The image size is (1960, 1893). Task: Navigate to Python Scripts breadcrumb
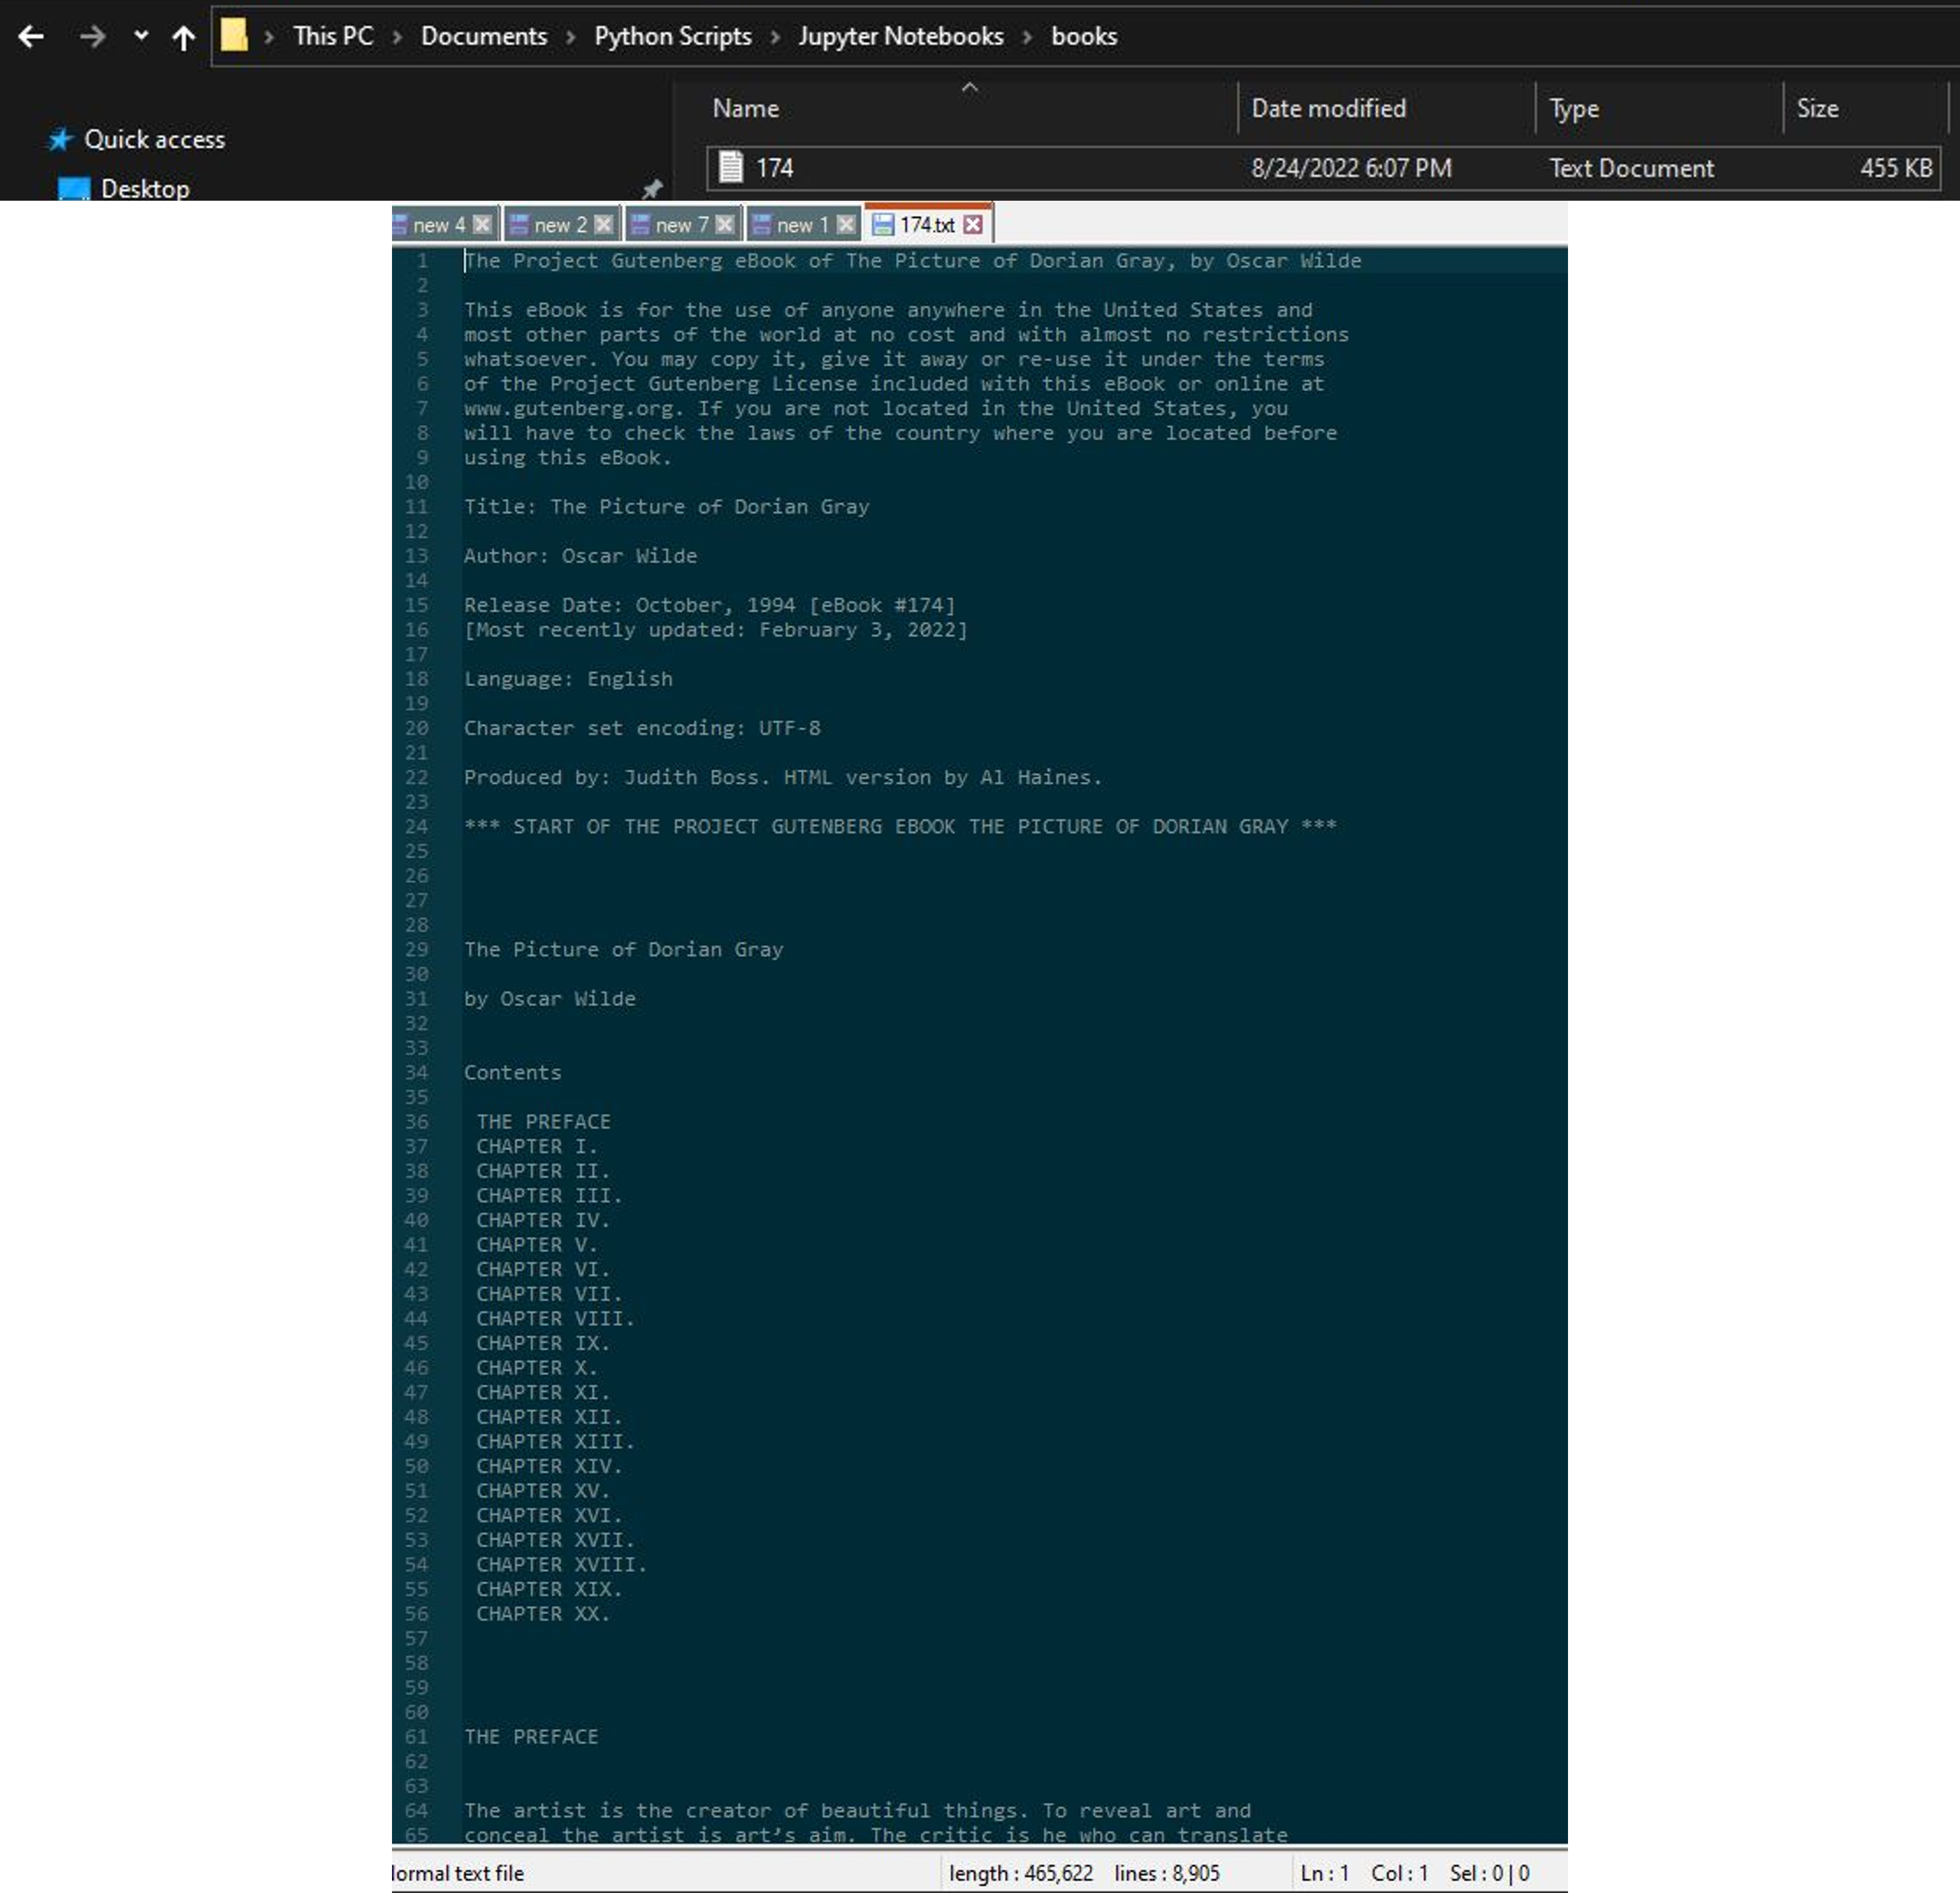tap(672, 36)
